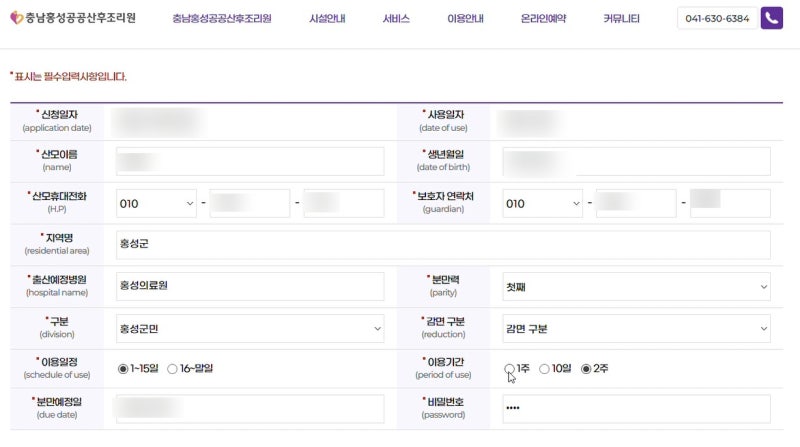Open the 커뮤니티 menu

[x=621, y=19]
